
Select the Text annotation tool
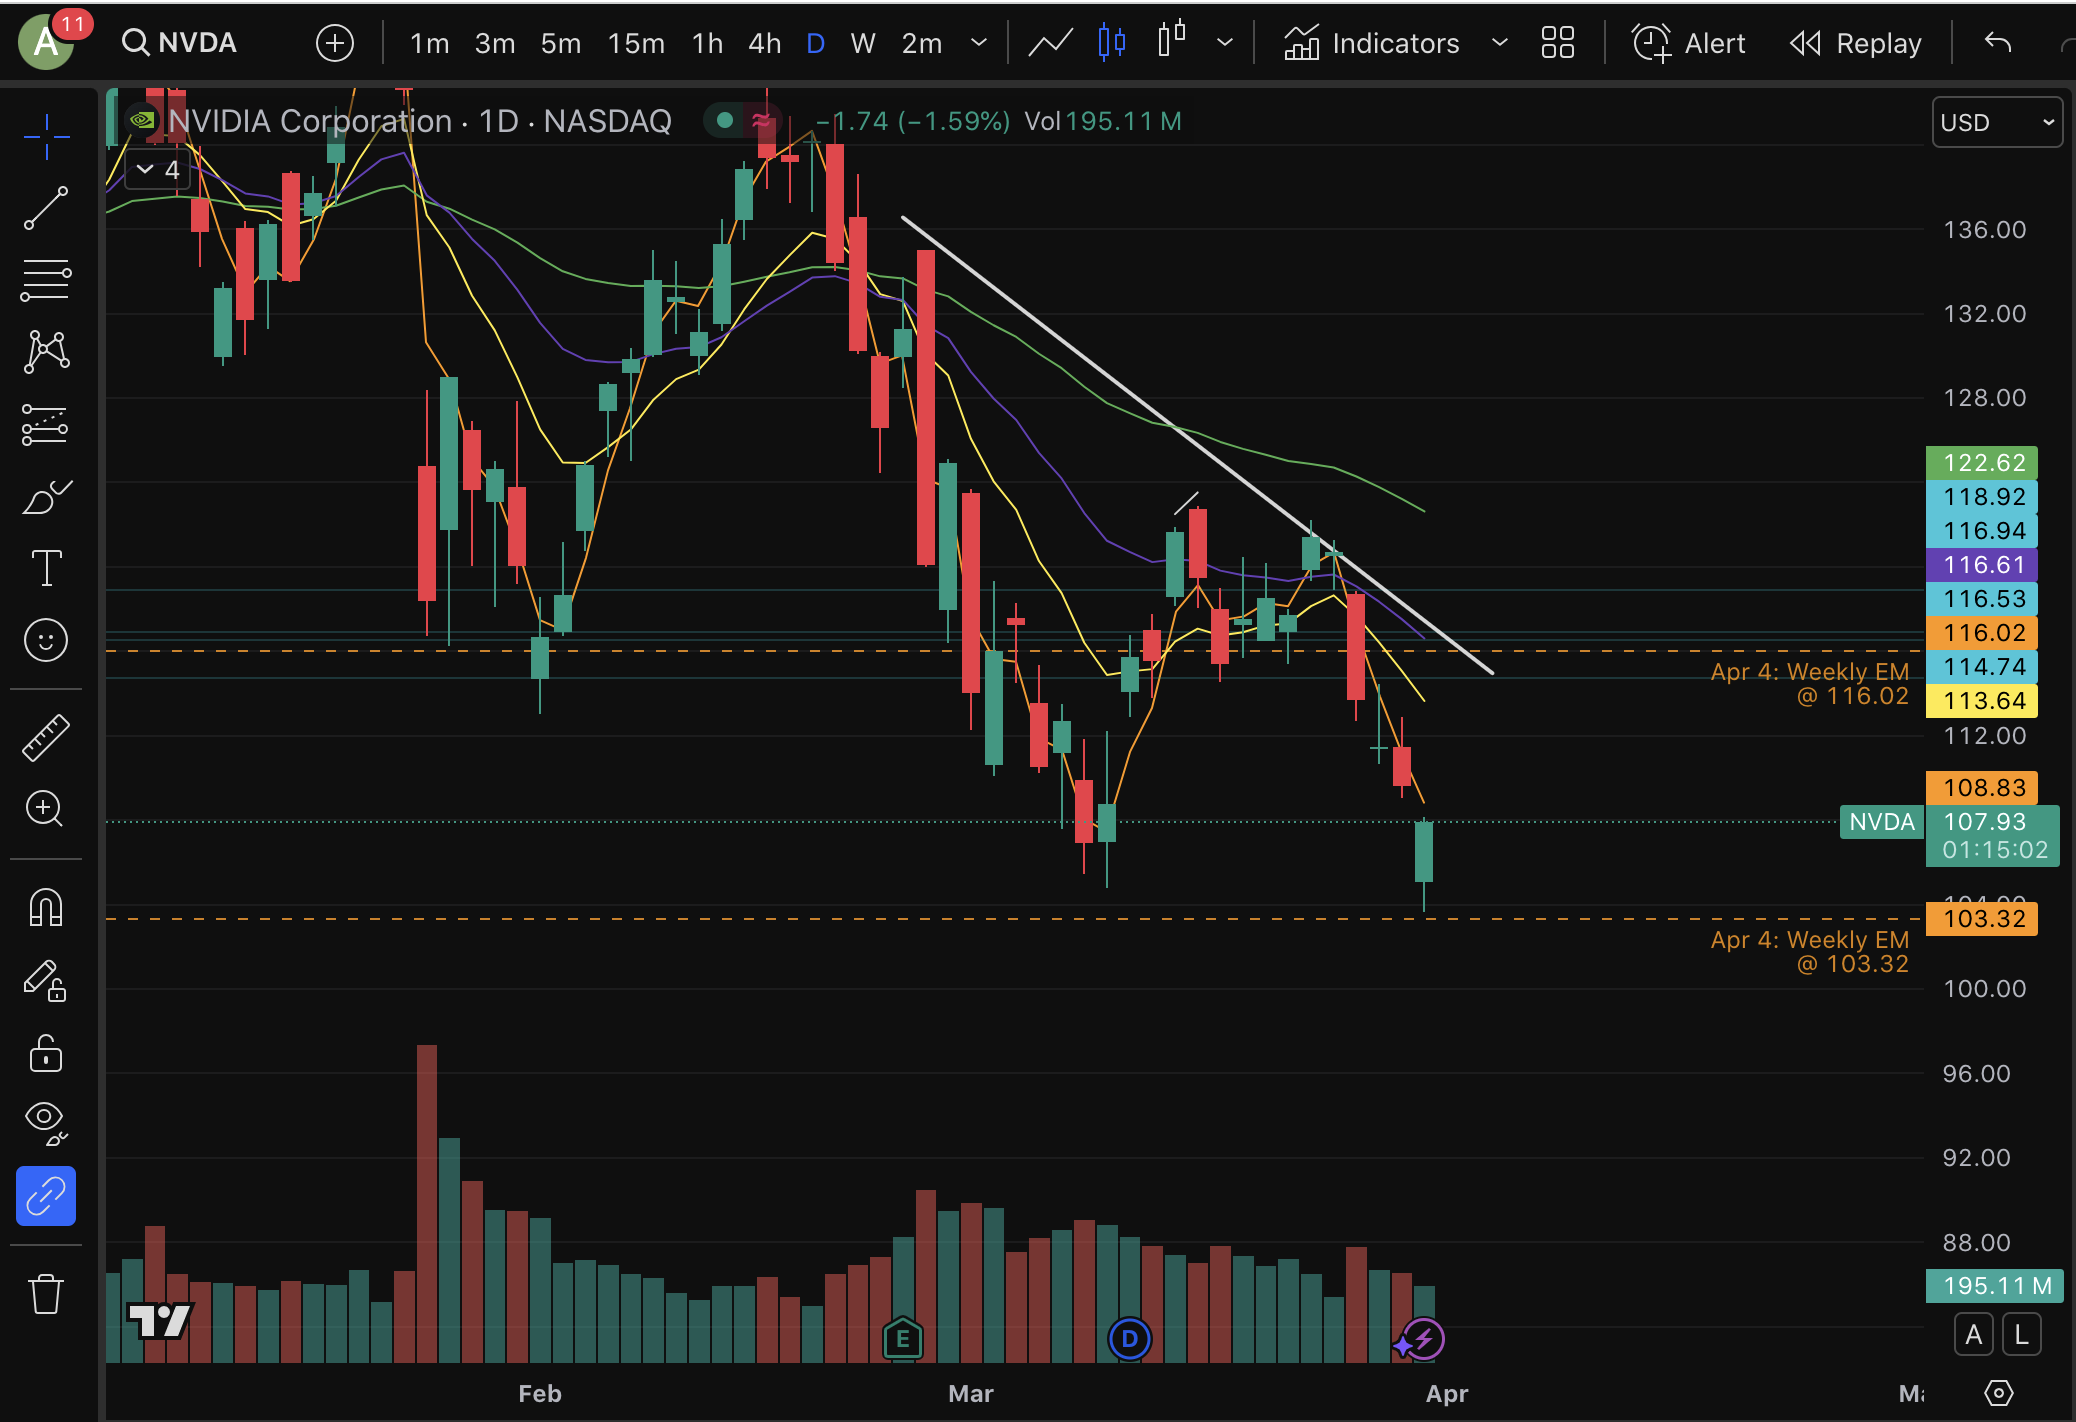tap(46, 568)
